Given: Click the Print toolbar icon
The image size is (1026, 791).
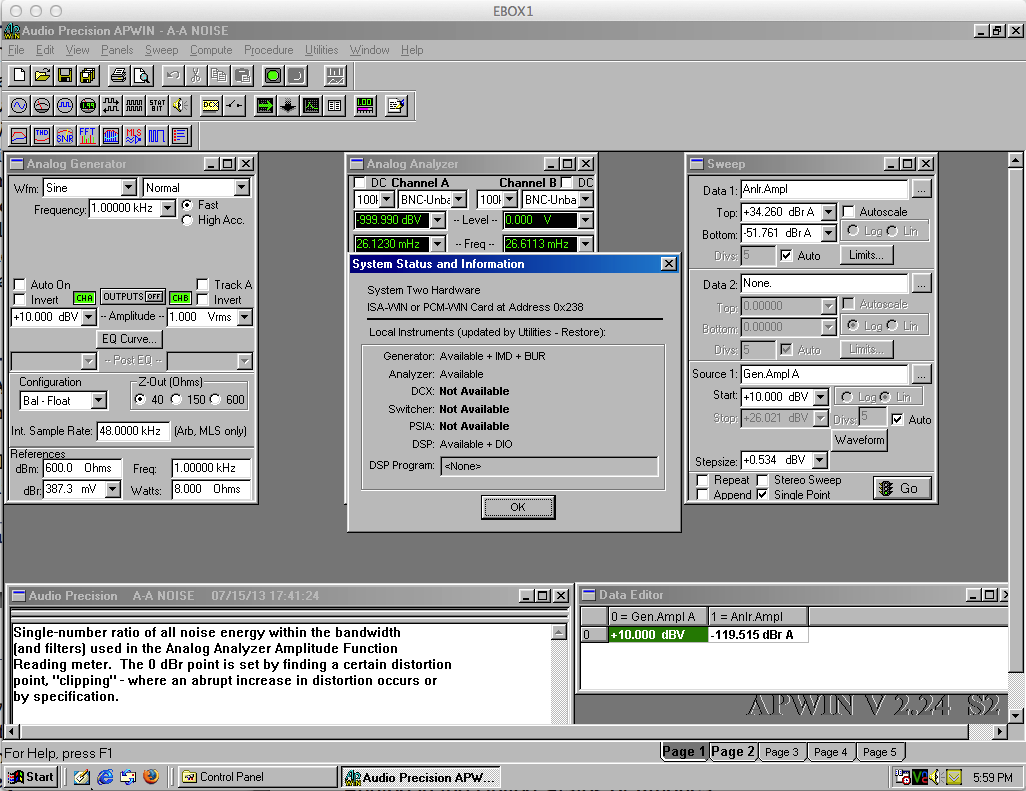Looking at the screenshot, I should point(118,76).
